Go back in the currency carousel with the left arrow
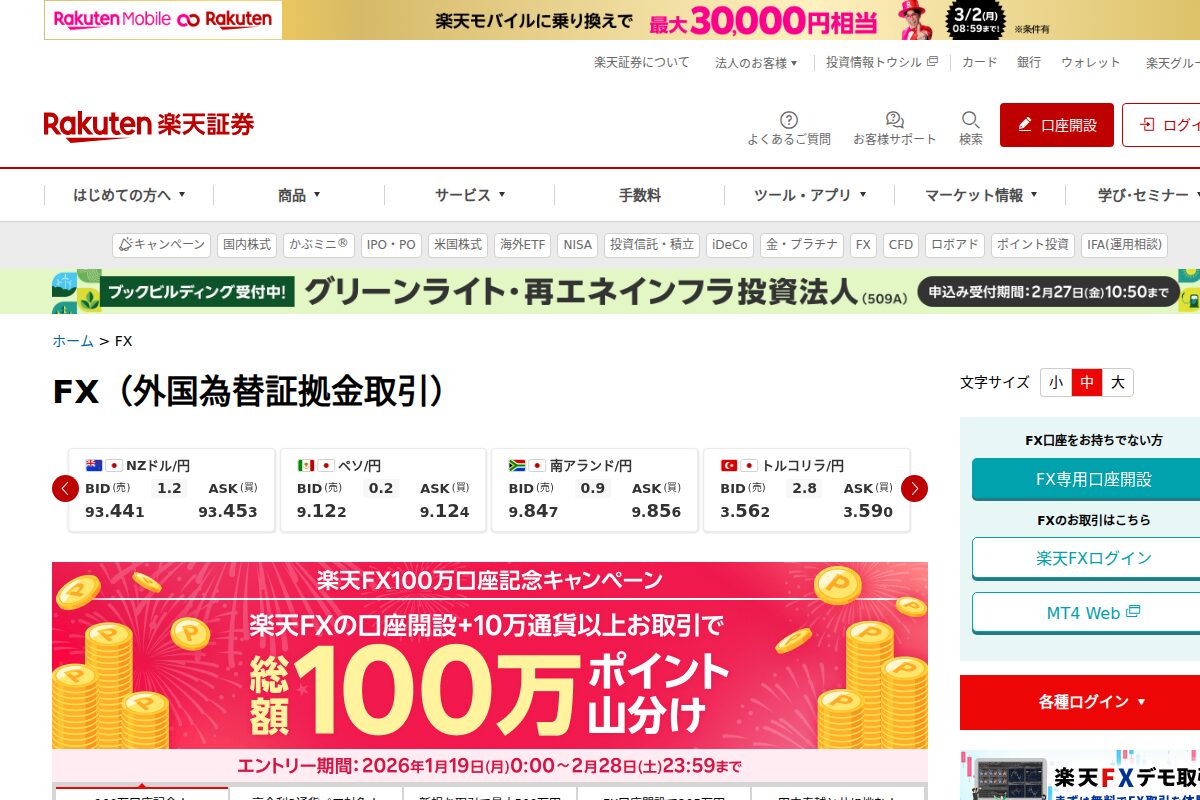 click(x=65, y=488)
